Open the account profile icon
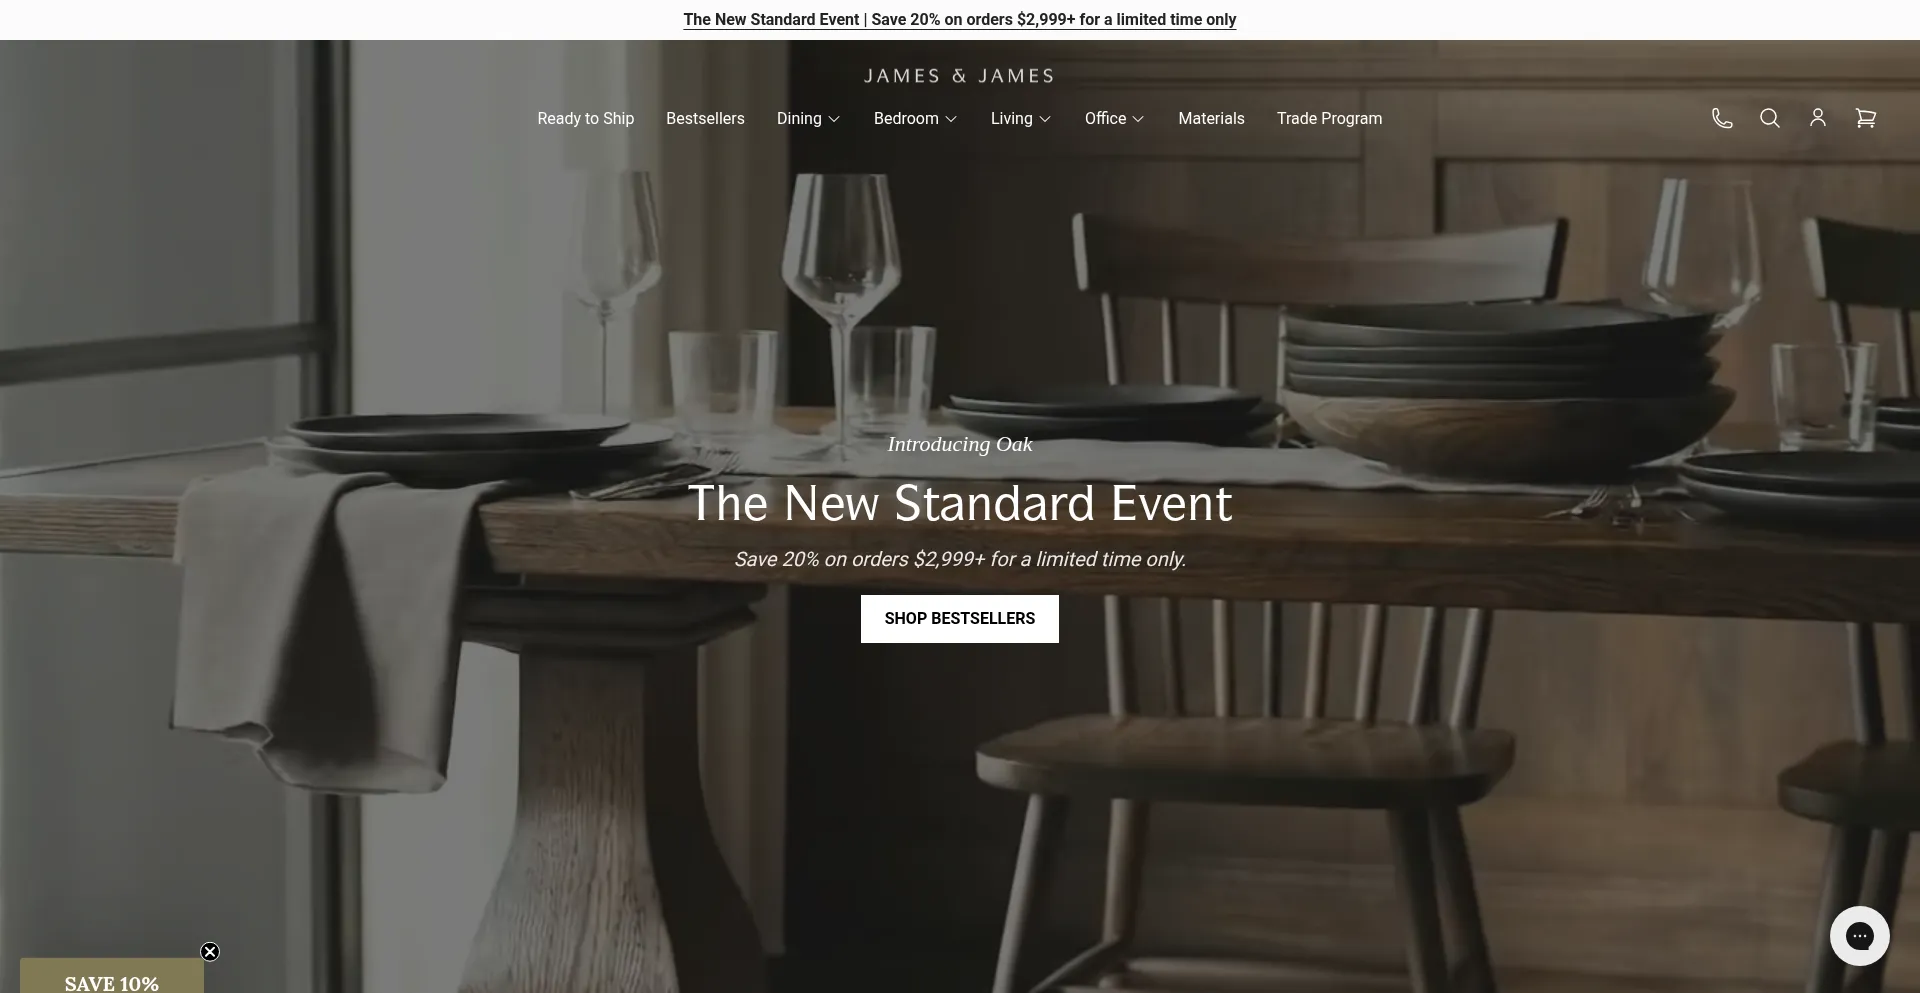The width and height of the screenshot is (1920, 993). point(1818,118)
